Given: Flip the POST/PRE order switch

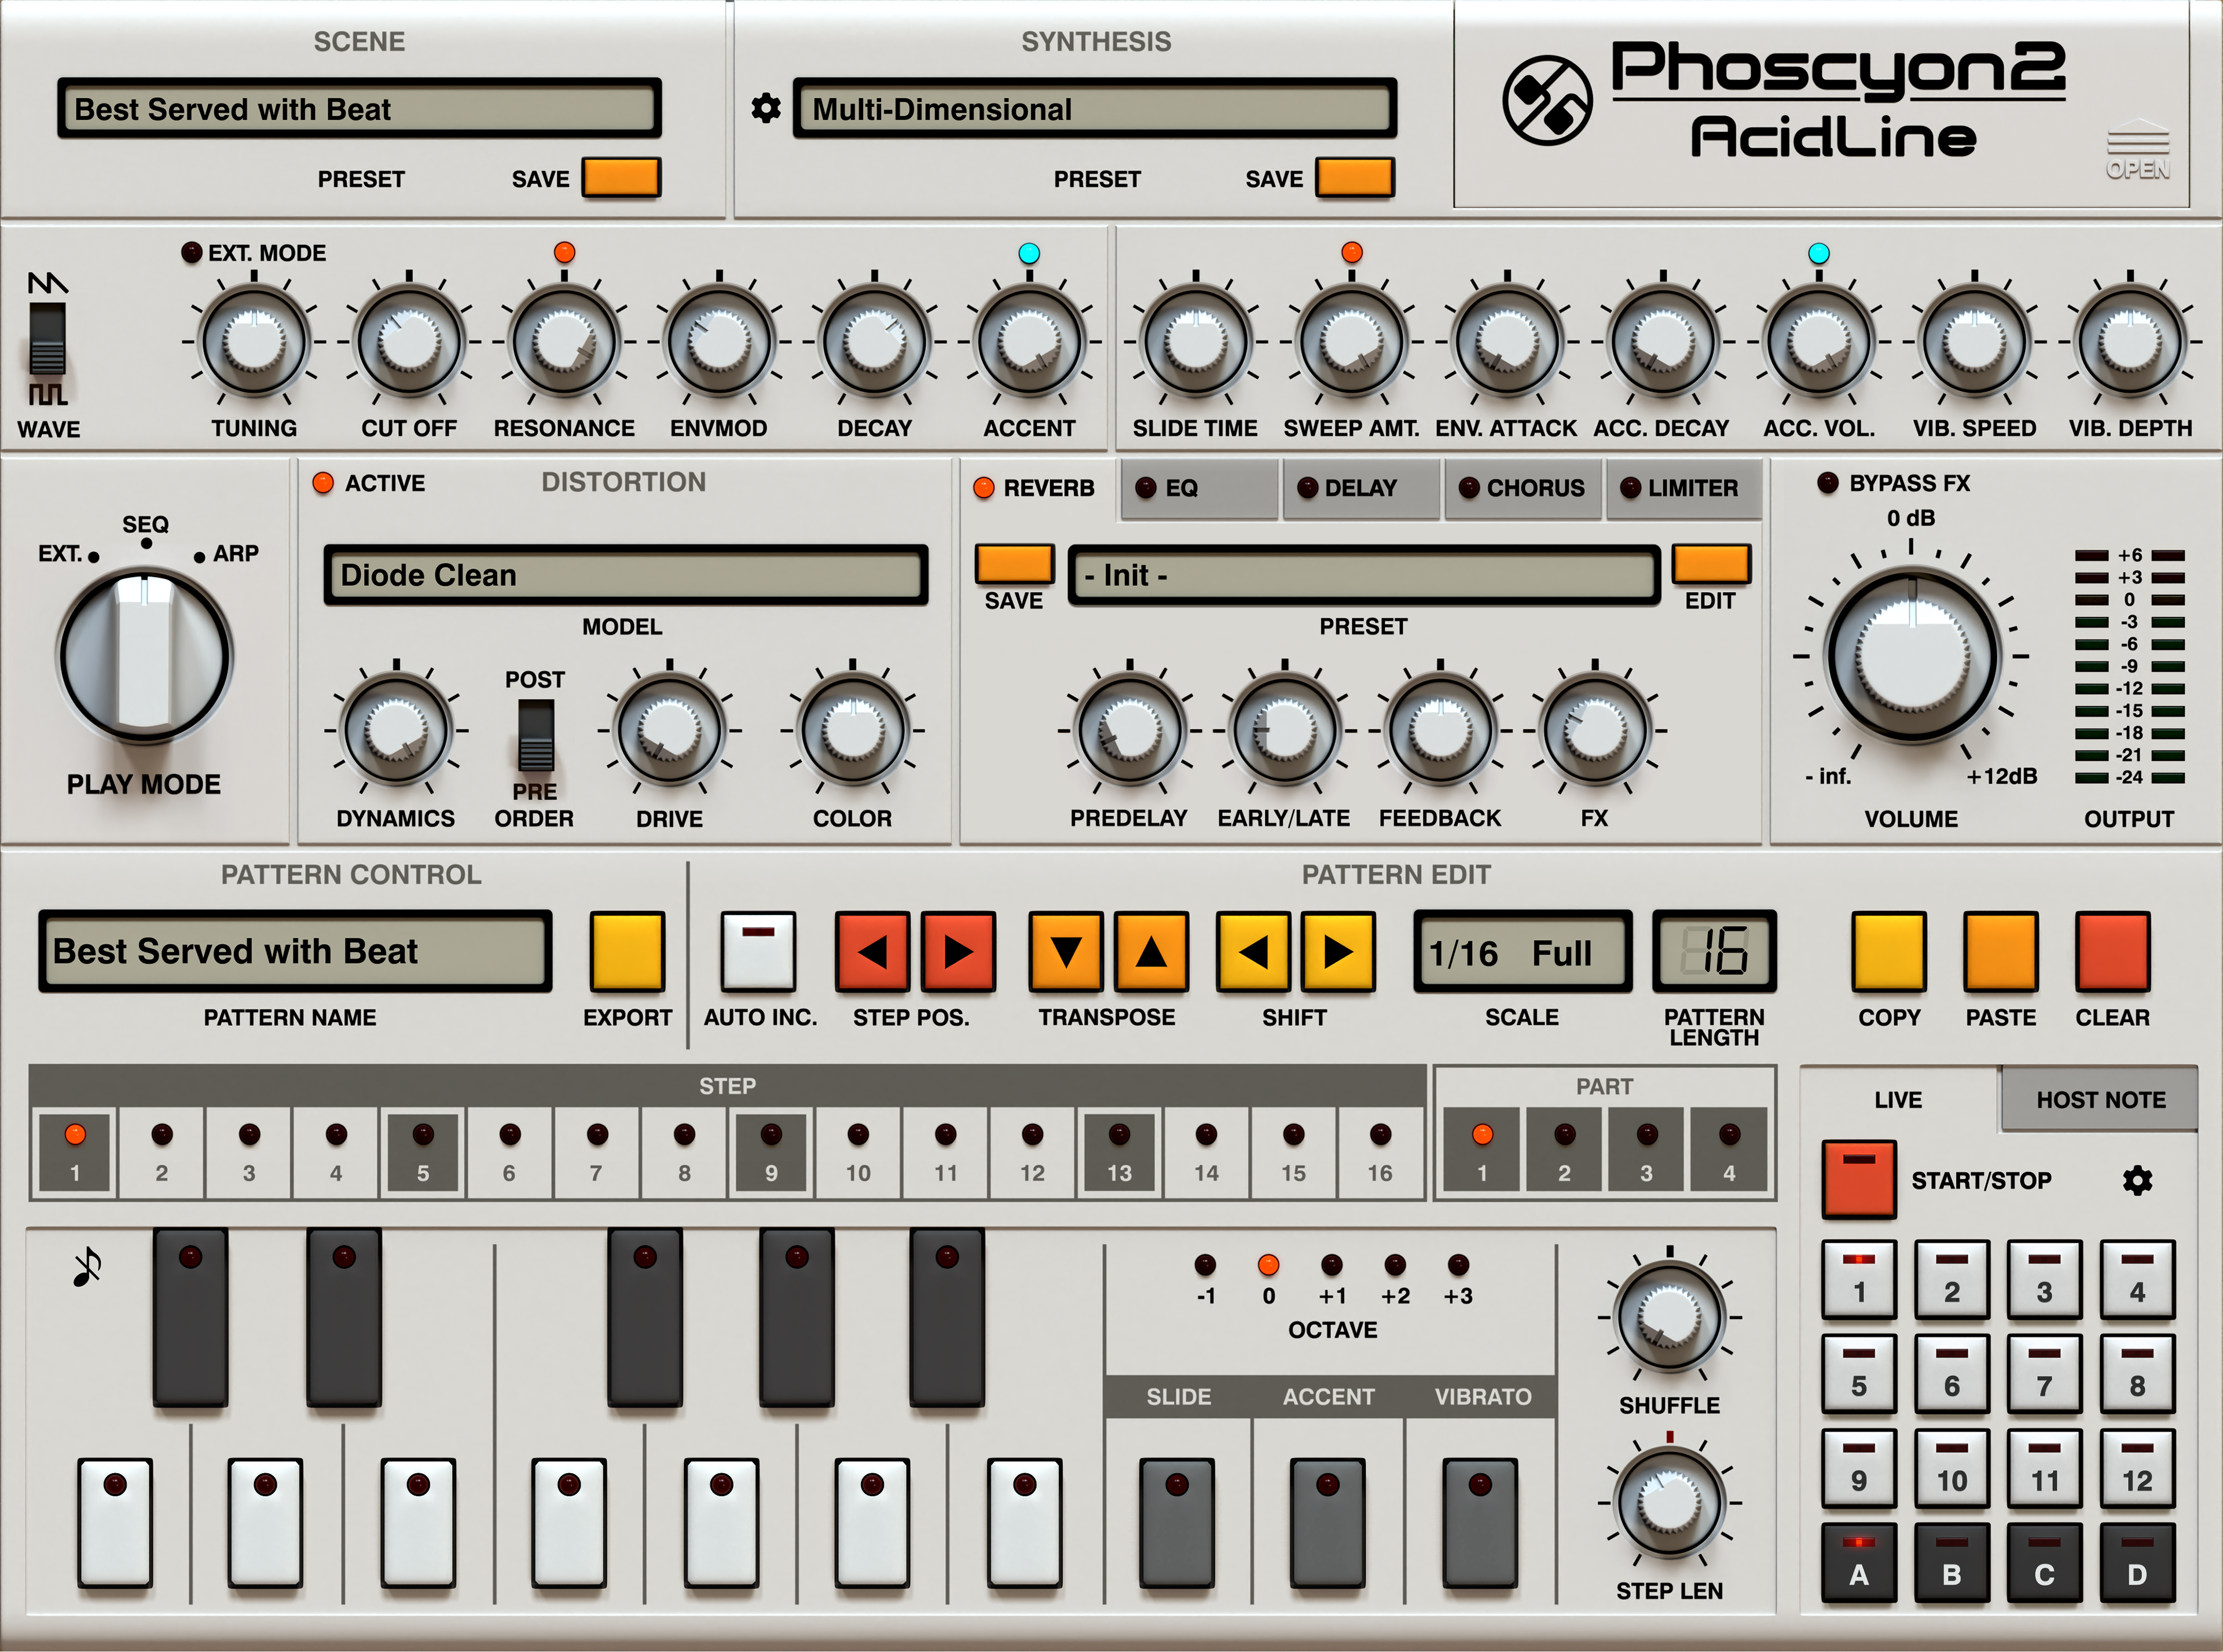Looking at the screenshot, I should [535, 736].
